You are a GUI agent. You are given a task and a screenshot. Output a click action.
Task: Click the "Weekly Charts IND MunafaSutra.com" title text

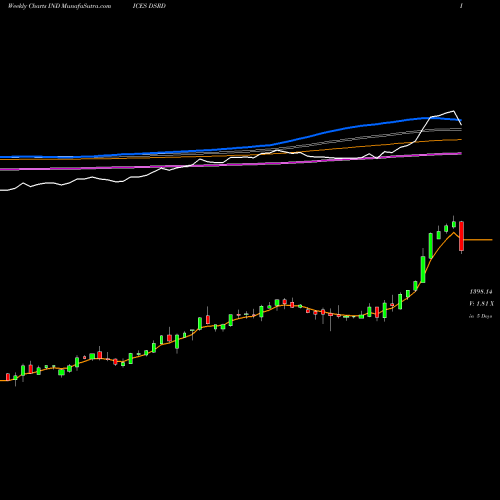[59, 6]
